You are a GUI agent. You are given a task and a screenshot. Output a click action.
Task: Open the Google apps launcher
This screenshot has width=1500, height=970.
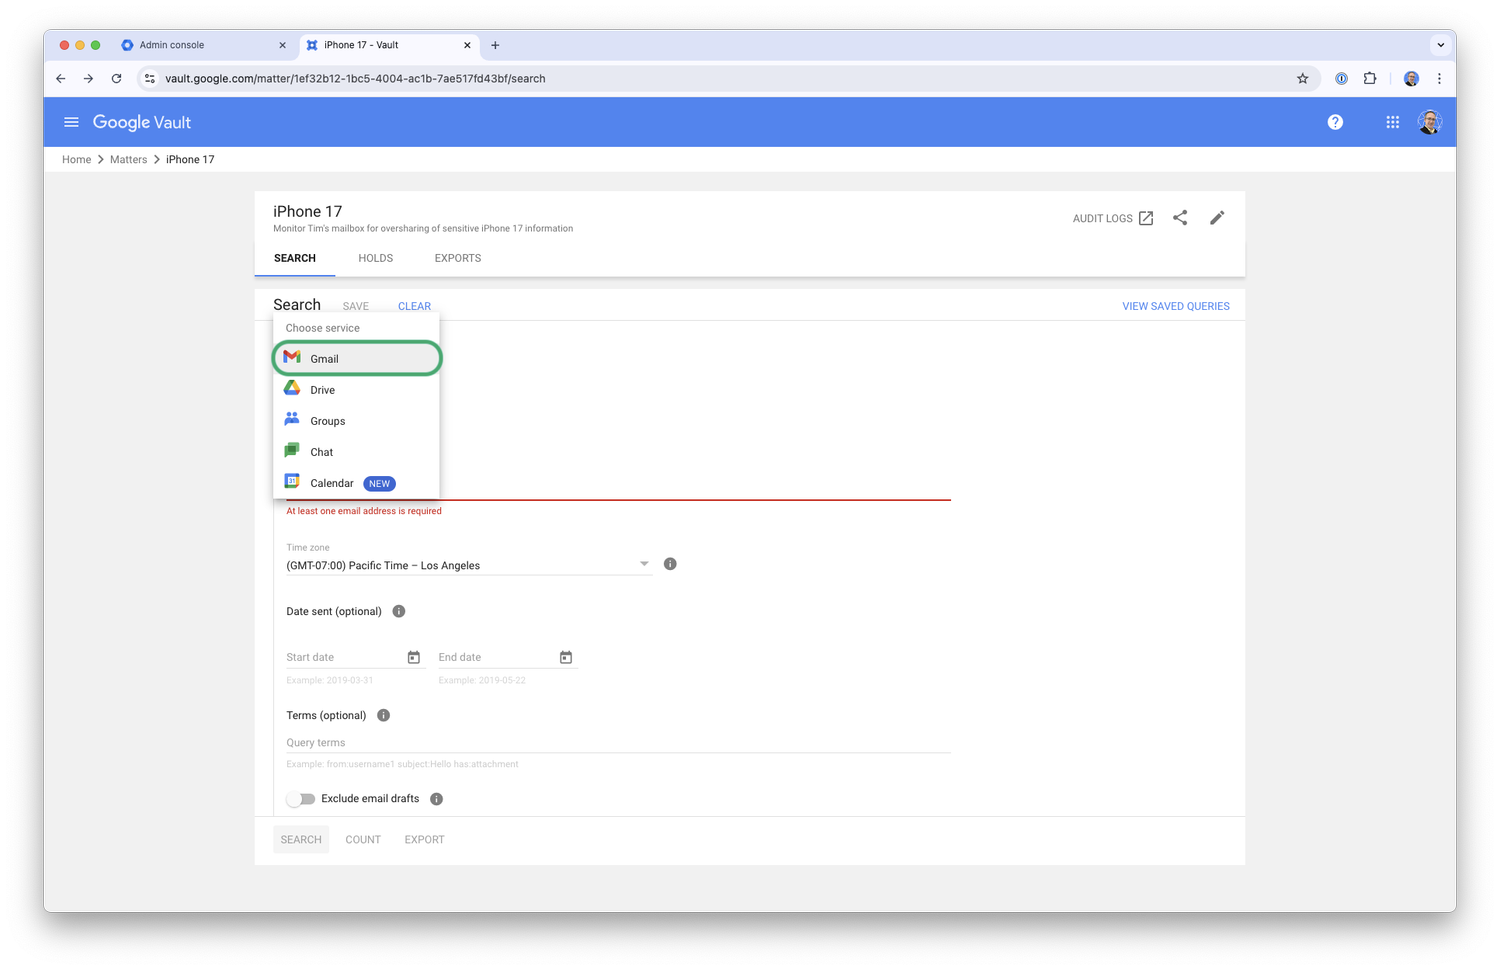(1391, 121)
